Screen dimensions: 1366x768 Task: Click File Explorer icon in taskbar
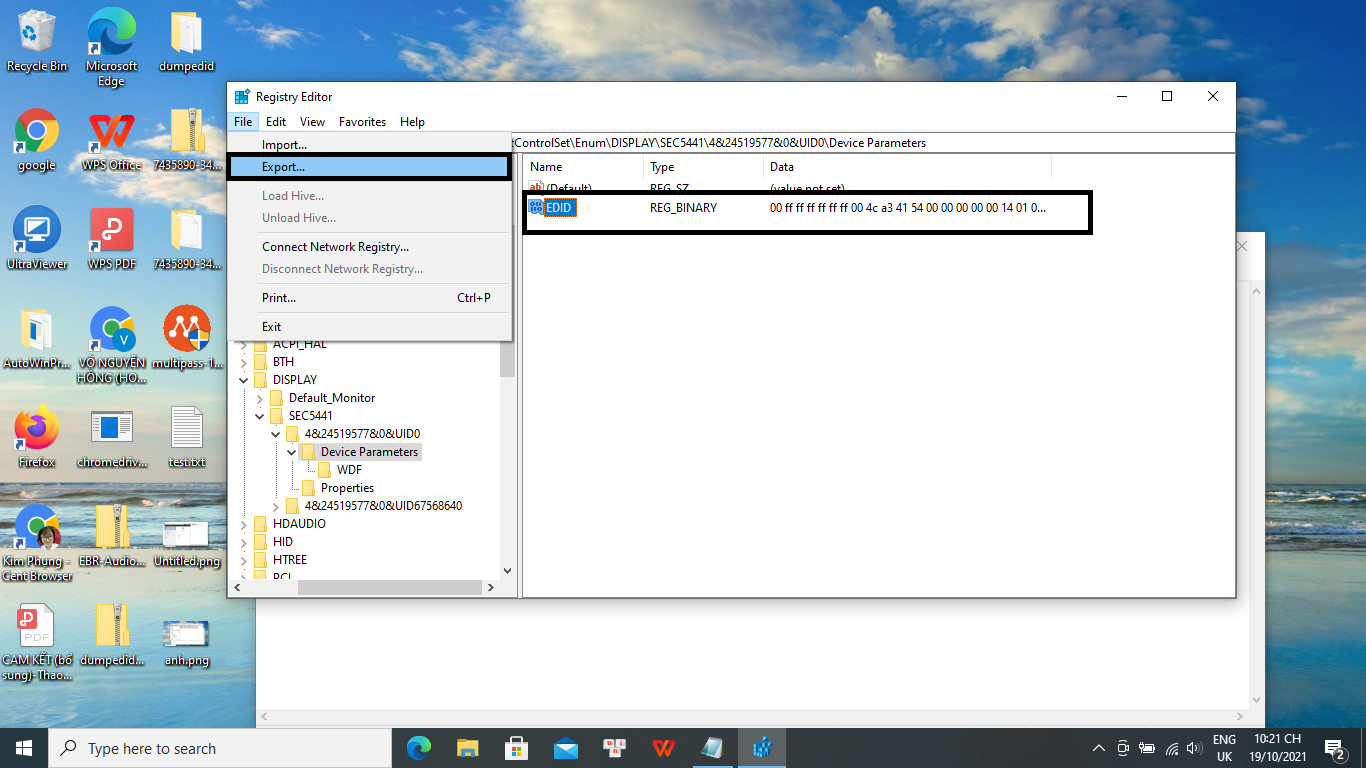click(x=468, y=748)
